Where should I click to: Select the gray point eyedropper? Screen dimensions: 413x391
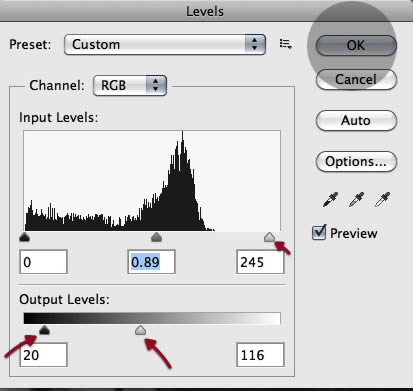click(x=356, y=199)
